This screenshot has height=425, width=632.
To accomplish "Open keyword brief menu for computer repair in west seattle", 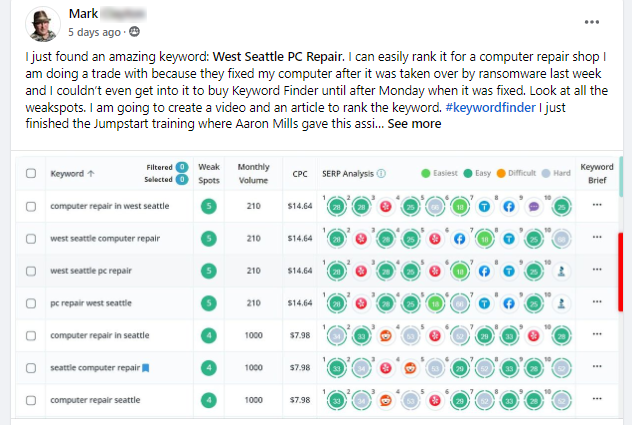I will 597,206.
